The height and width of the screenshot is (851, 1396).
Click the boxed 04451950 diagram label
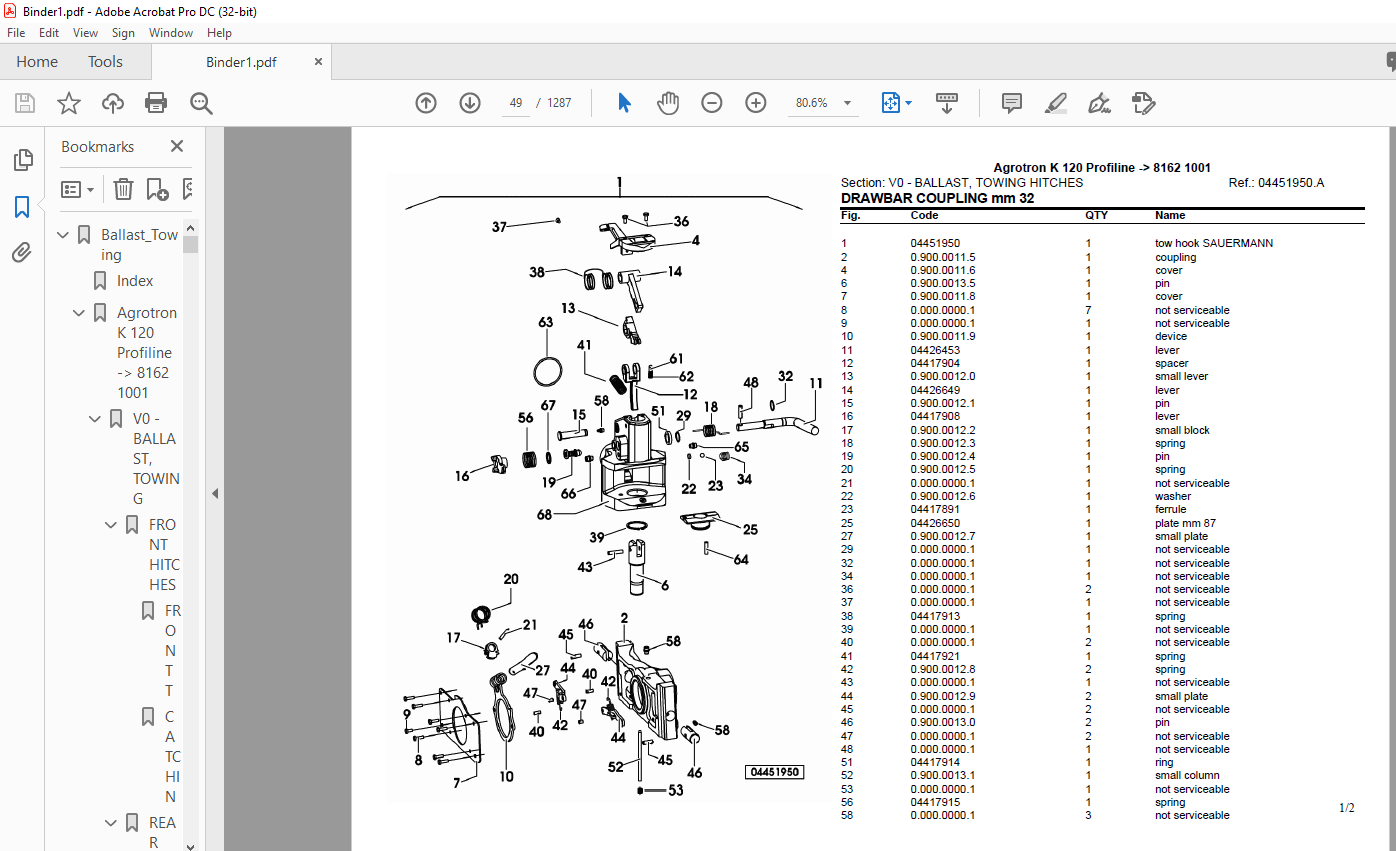[x=775, y=772]
